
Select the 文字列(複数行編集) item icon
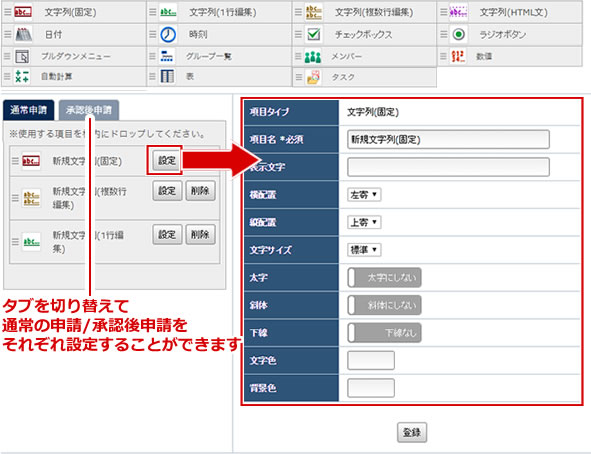[314, 12]
